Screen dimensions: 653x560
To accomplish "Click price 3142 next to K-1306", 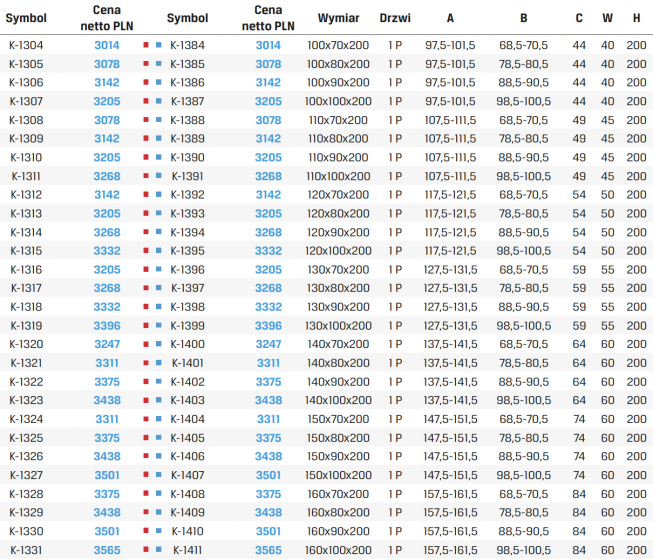I will [107, 82].
